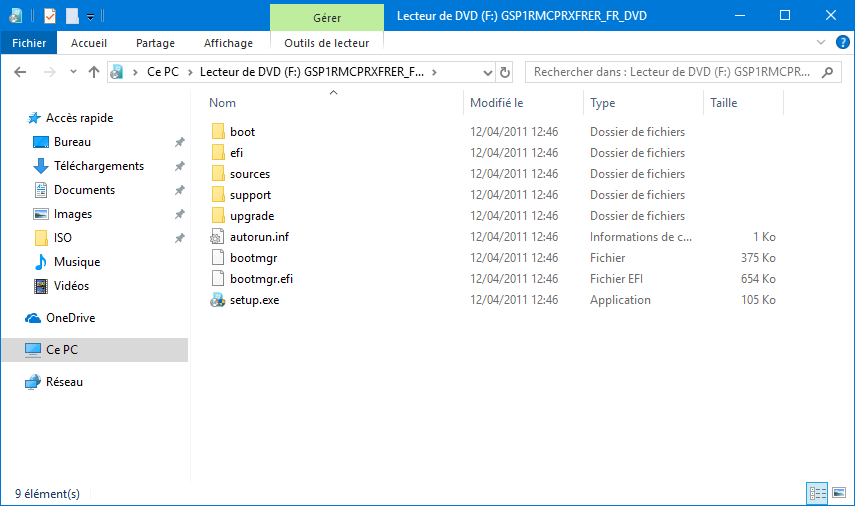
Task: Go up one folder level
Action: pyautogui.click(x=94, y=72)
